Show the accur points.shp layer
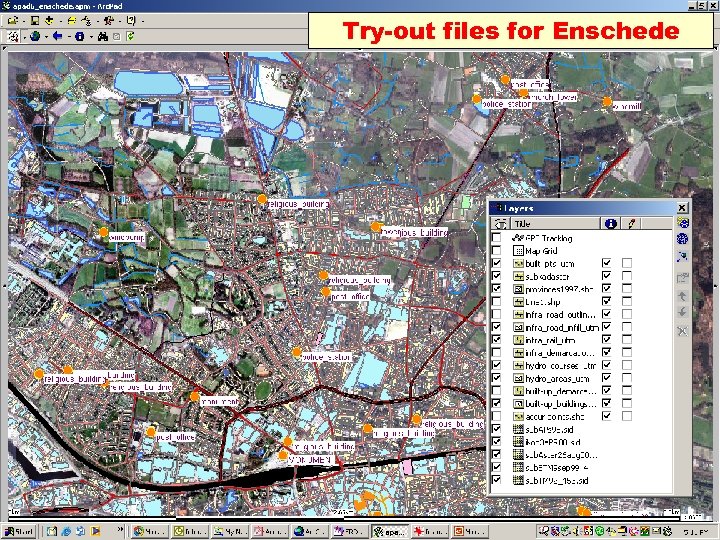Image resolution: width=720 pixels, height=540 pixels. point(496,416)
